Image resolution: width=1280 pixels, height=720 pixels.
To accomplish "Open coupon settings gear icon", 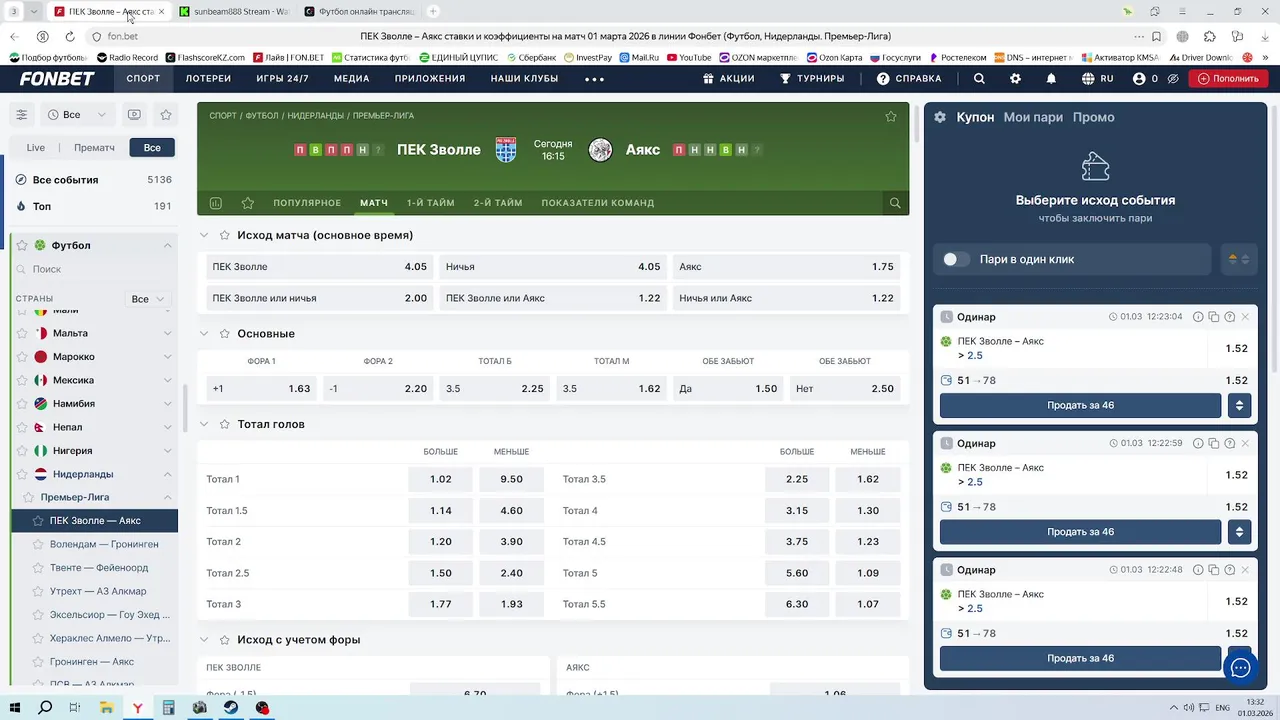I will [940, 117].
